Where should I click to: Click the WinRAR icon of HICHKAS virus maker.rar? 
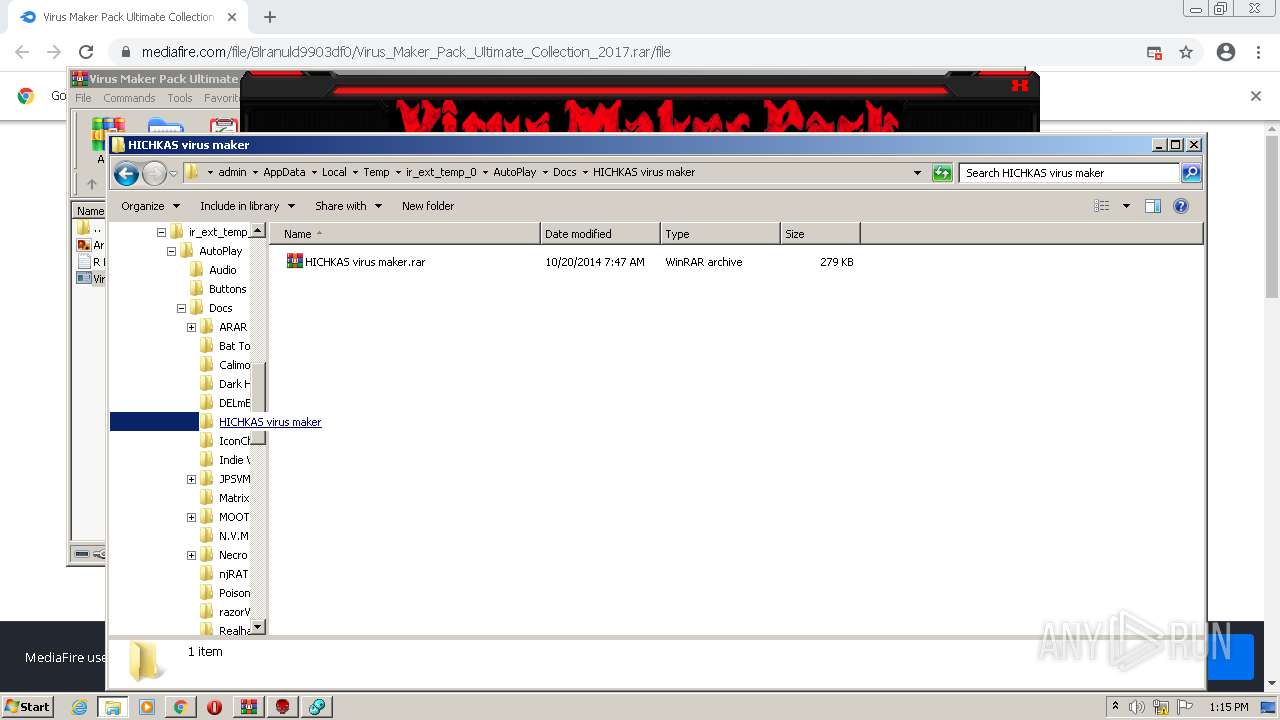pos(295,262)
